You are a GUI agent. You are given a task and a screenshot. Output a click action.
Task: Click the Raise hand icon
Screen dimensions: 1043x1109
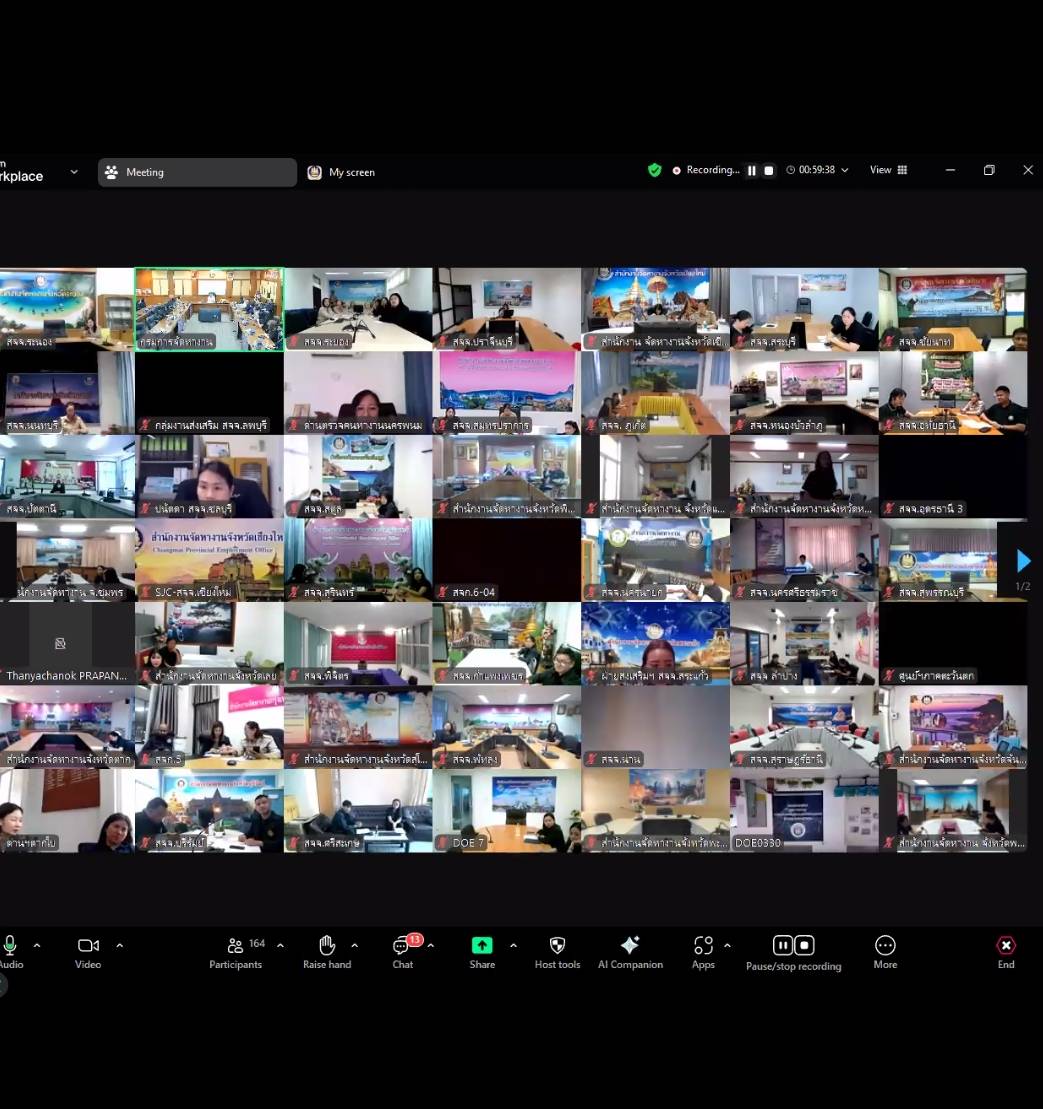[x=327, y=946]
